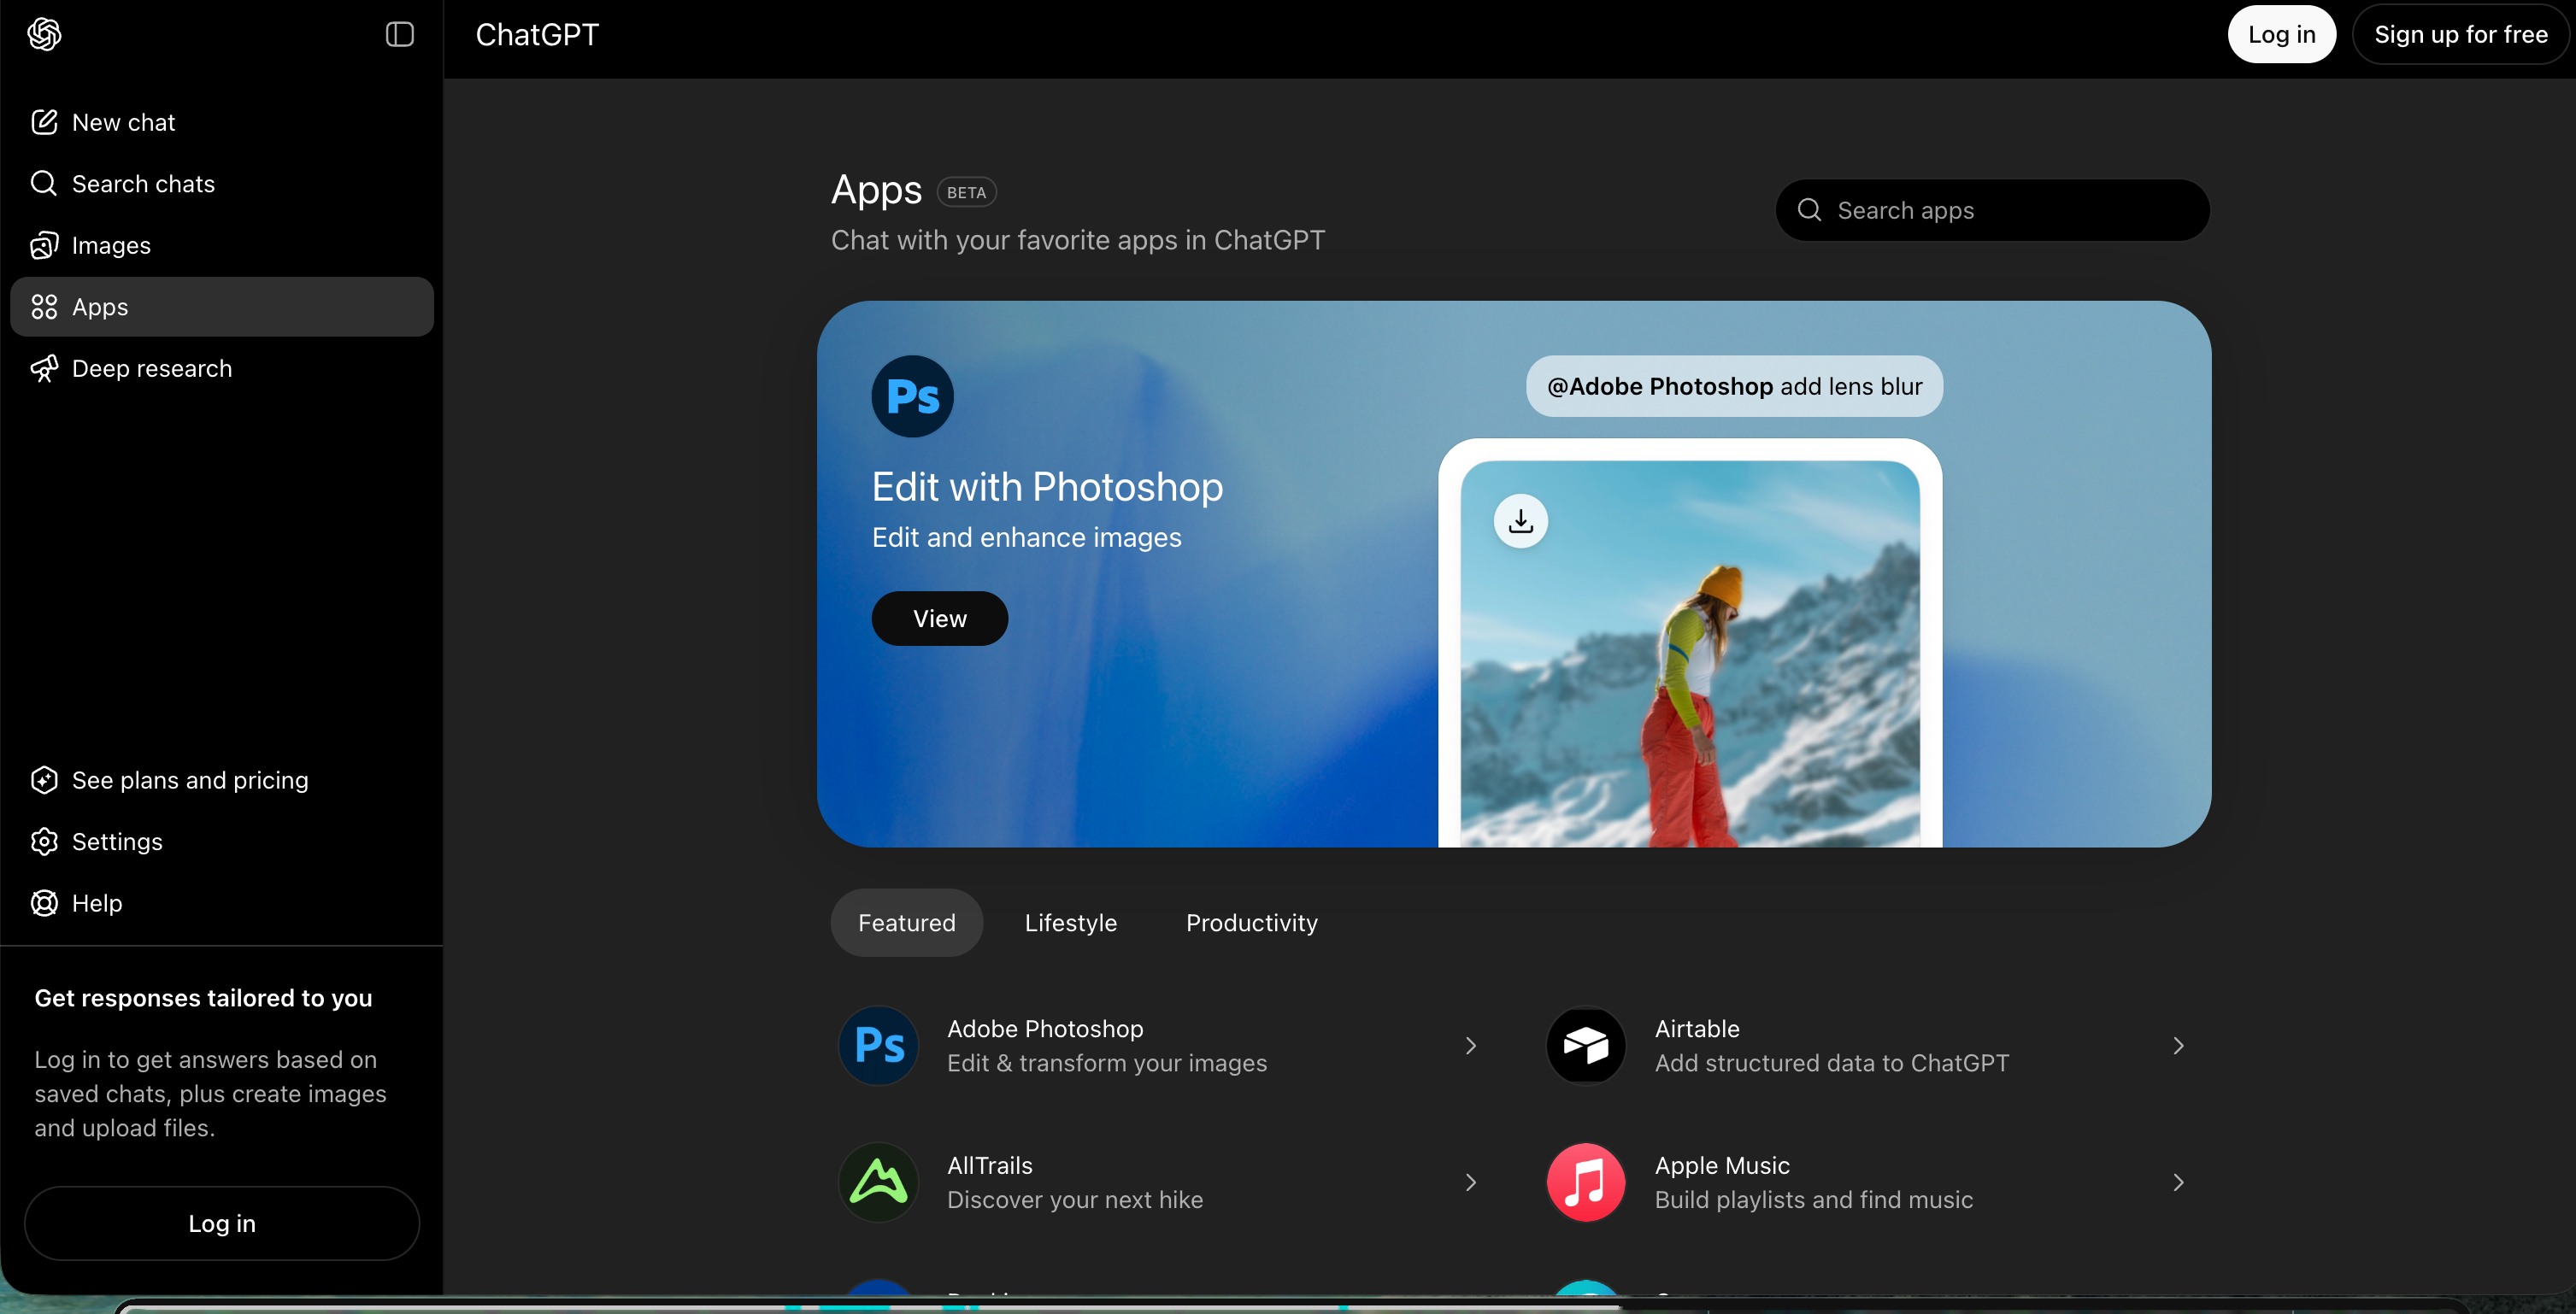The image size is (2576, 1314).
Task: Click the ChatGPT logo icon in the sidebar
Action: (x=44, y=35)
